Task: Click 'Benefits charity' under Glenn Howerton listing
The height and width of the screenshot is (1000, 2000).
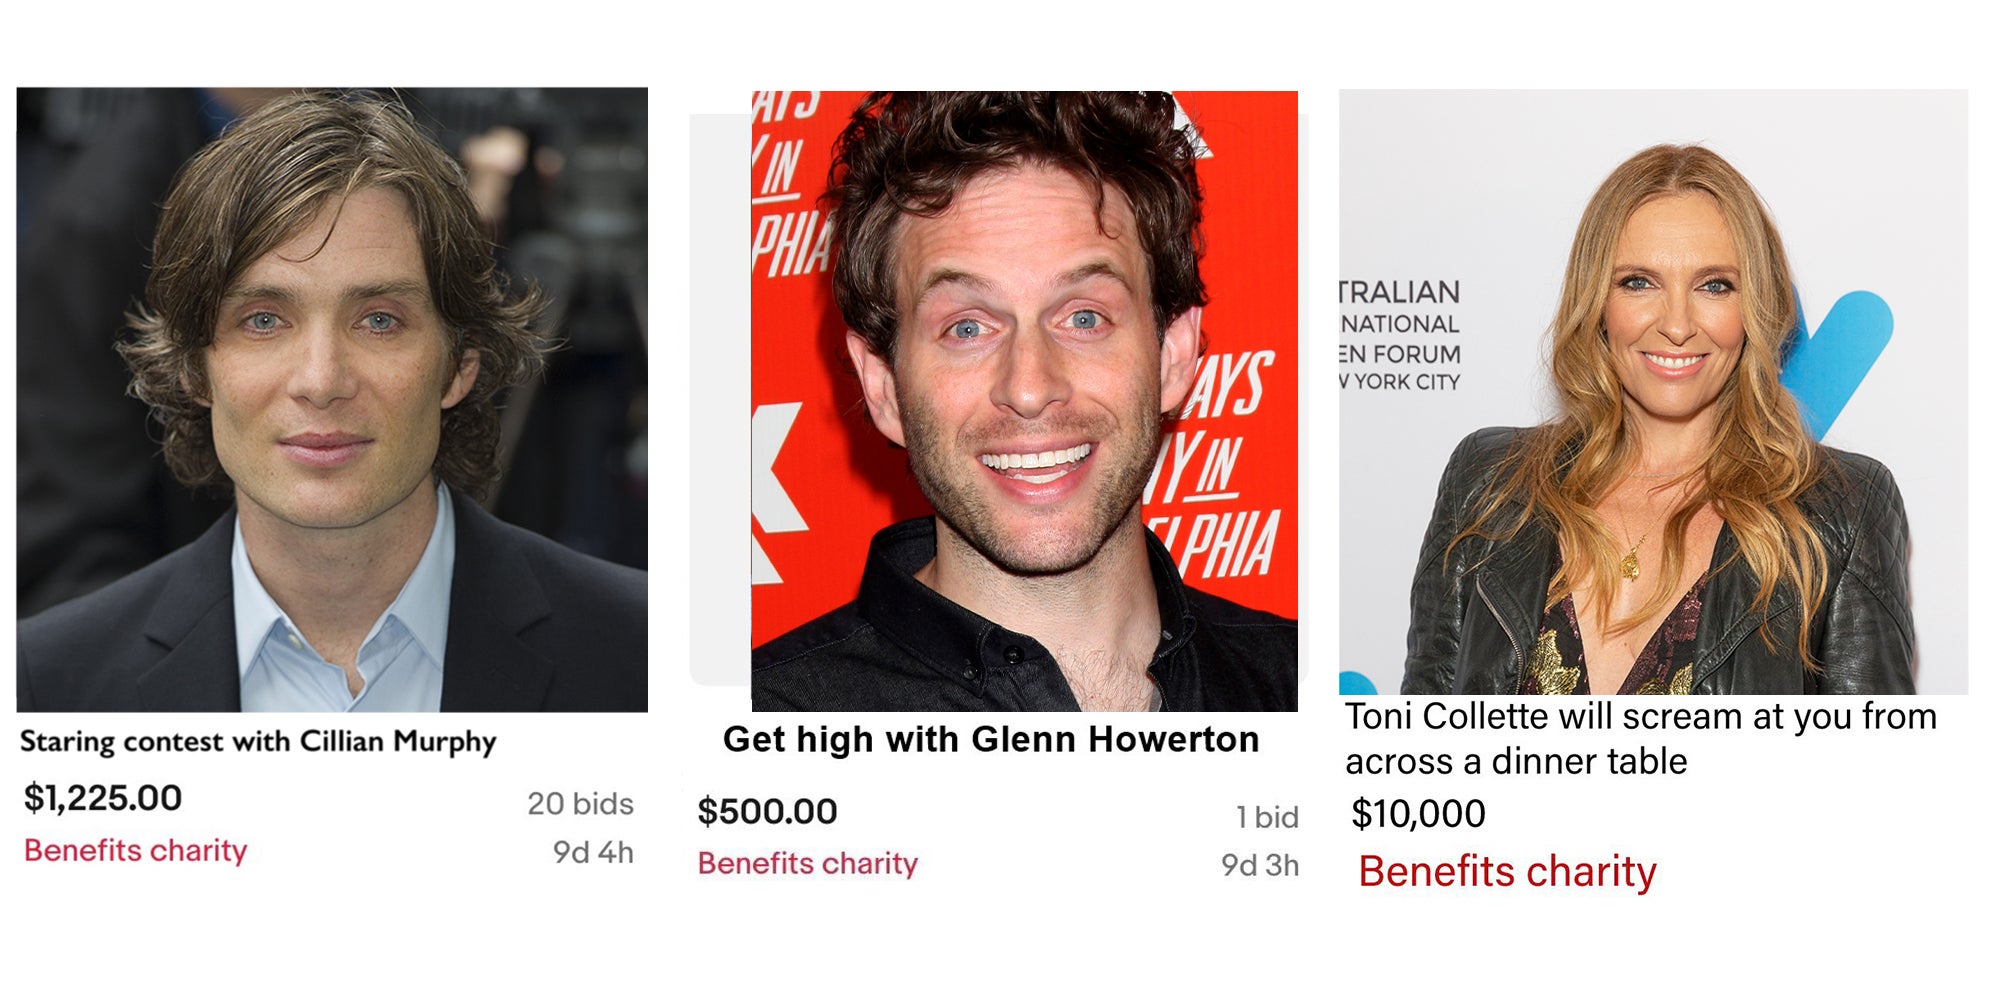Action: pos(808,863)
